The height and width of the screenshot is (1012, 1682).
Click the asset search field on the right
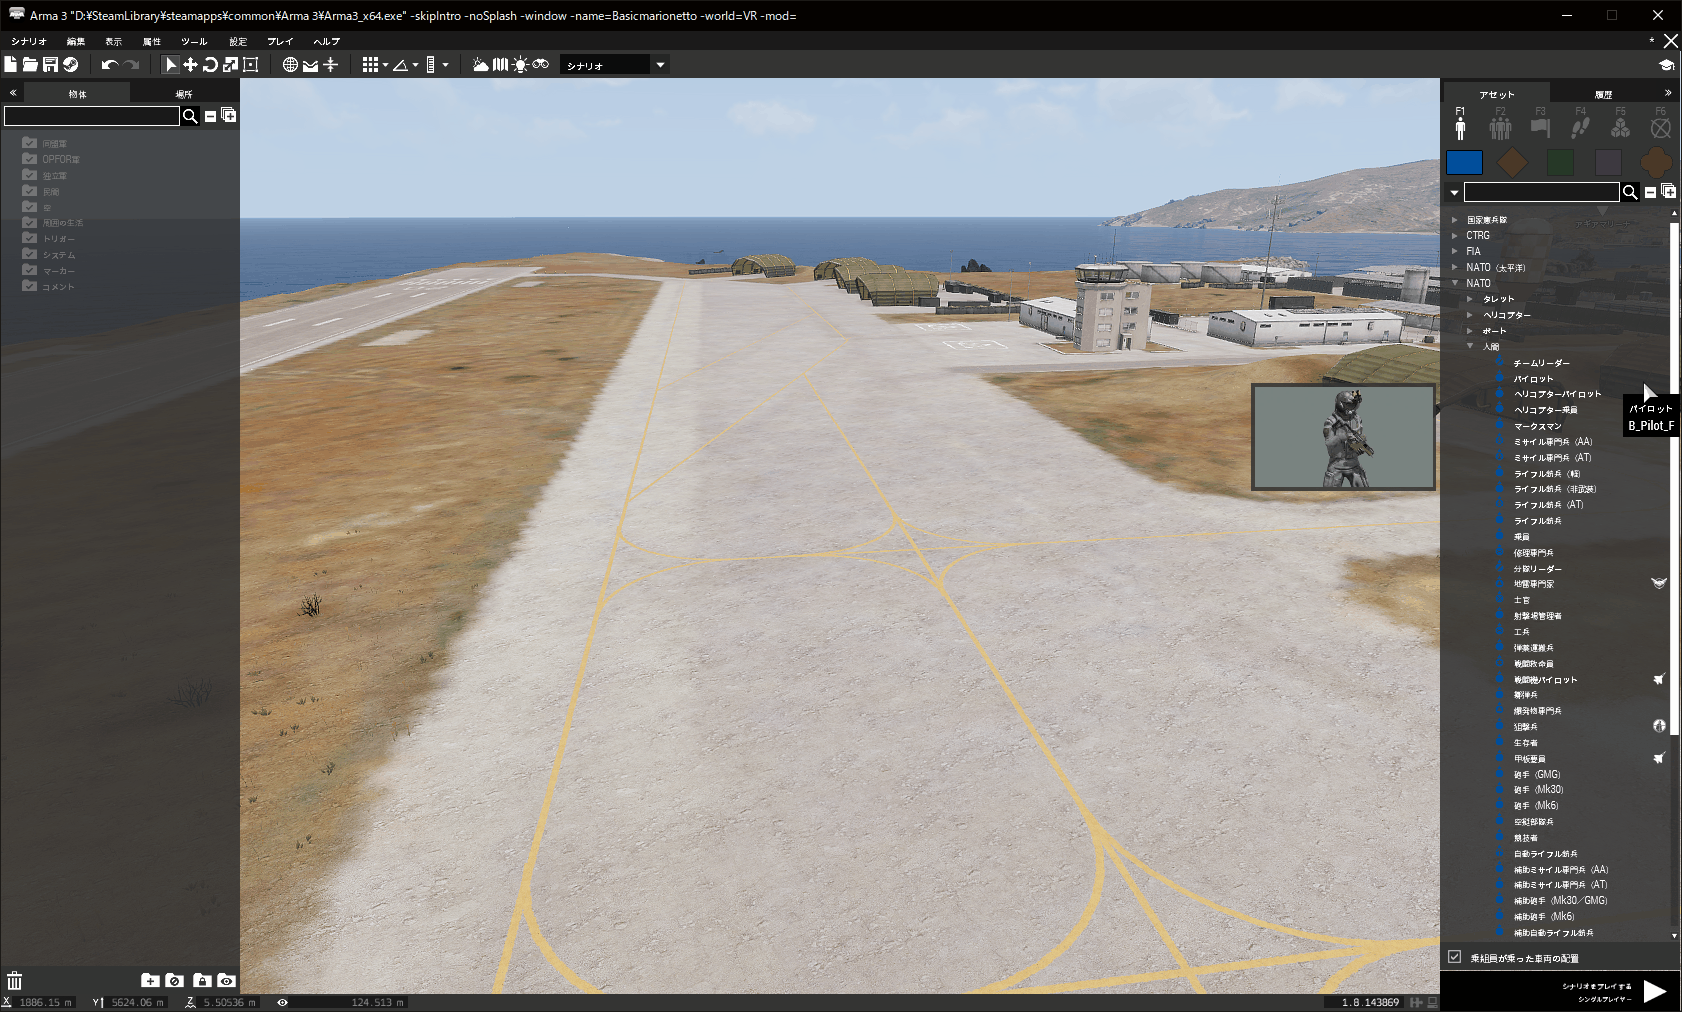pos(1543,191)
